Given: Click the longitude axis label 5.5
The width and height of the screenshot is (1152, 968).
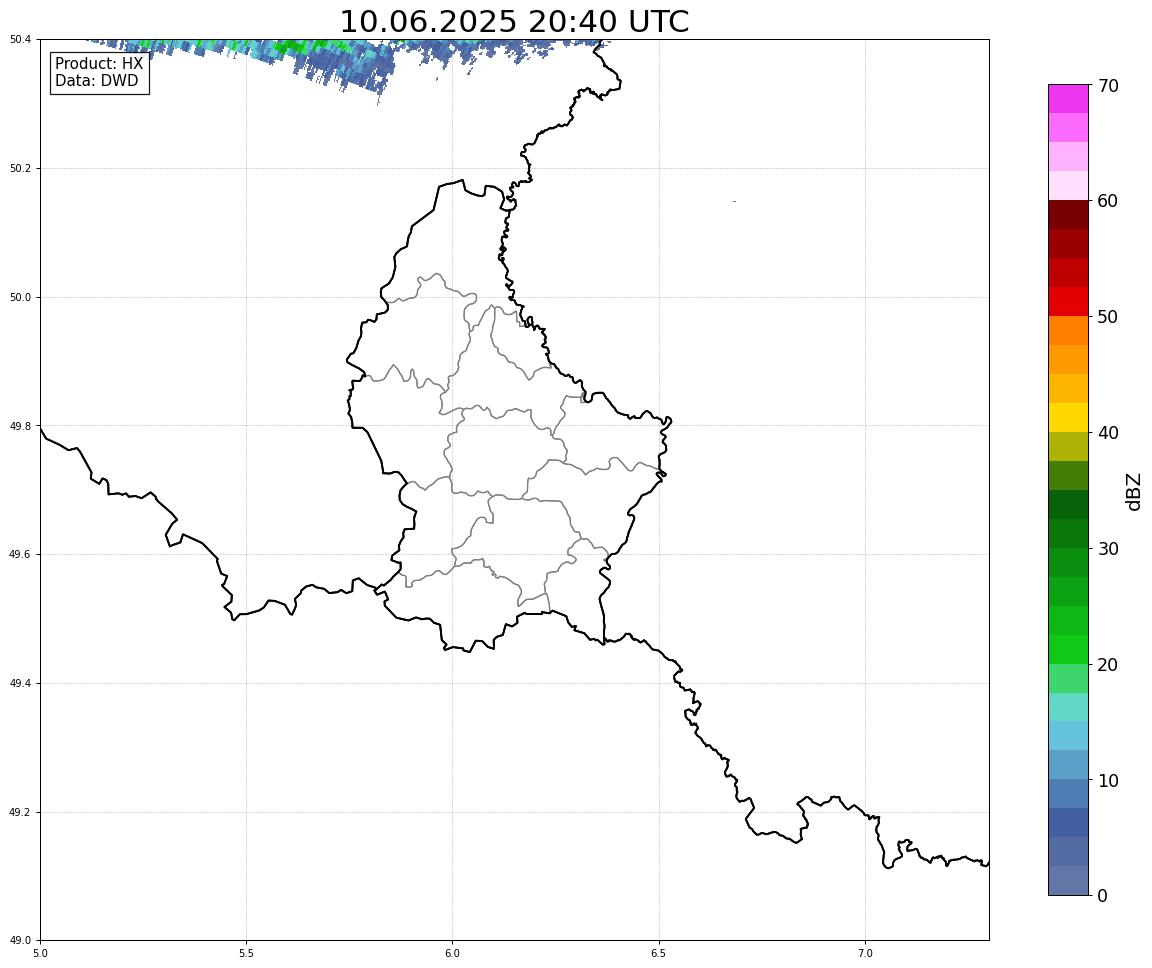Looking at the screenshot, I should [x=246, y=953].
